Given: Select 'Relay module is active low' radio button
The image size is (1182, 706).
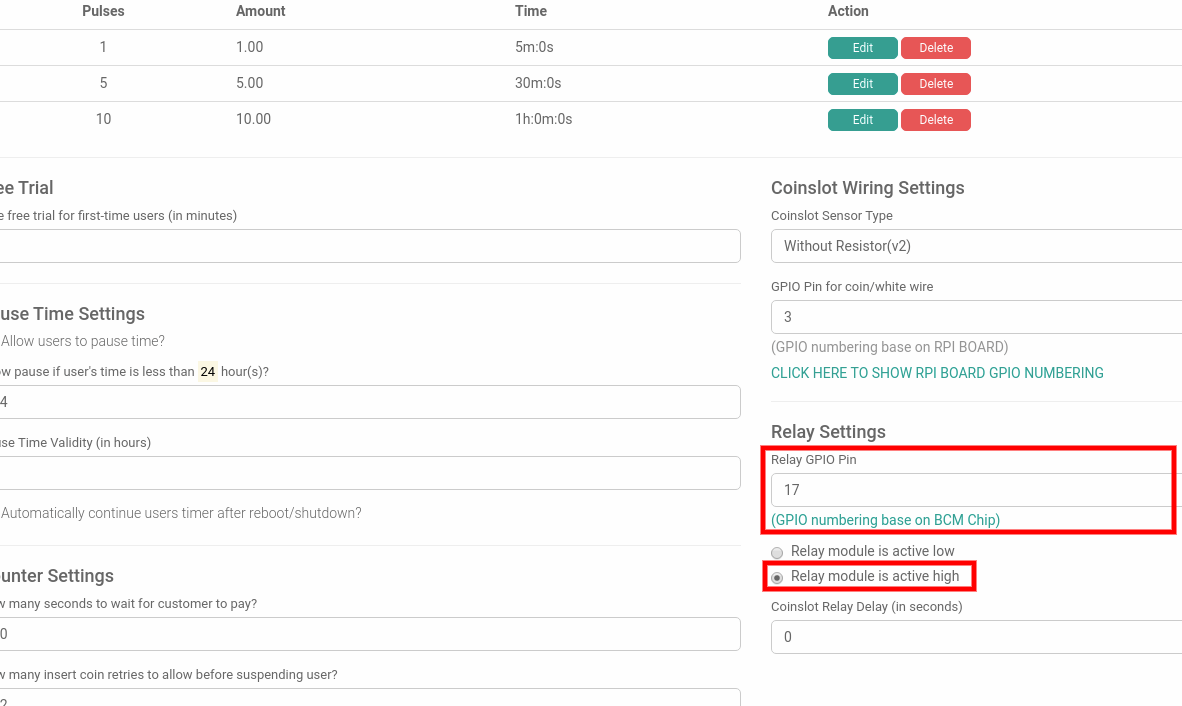Looking at the screenshot, I should [777, 552].
